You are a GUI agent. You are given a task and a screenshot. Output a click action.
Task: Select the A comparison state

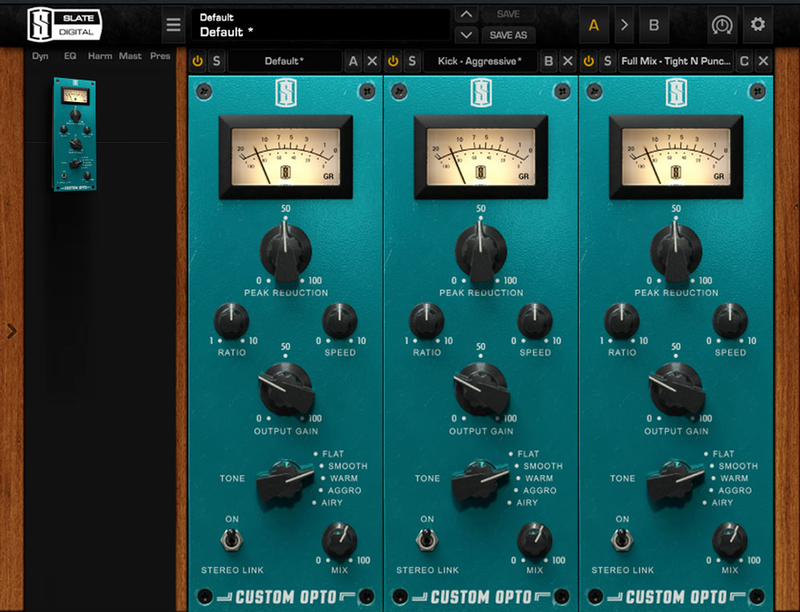594,24
